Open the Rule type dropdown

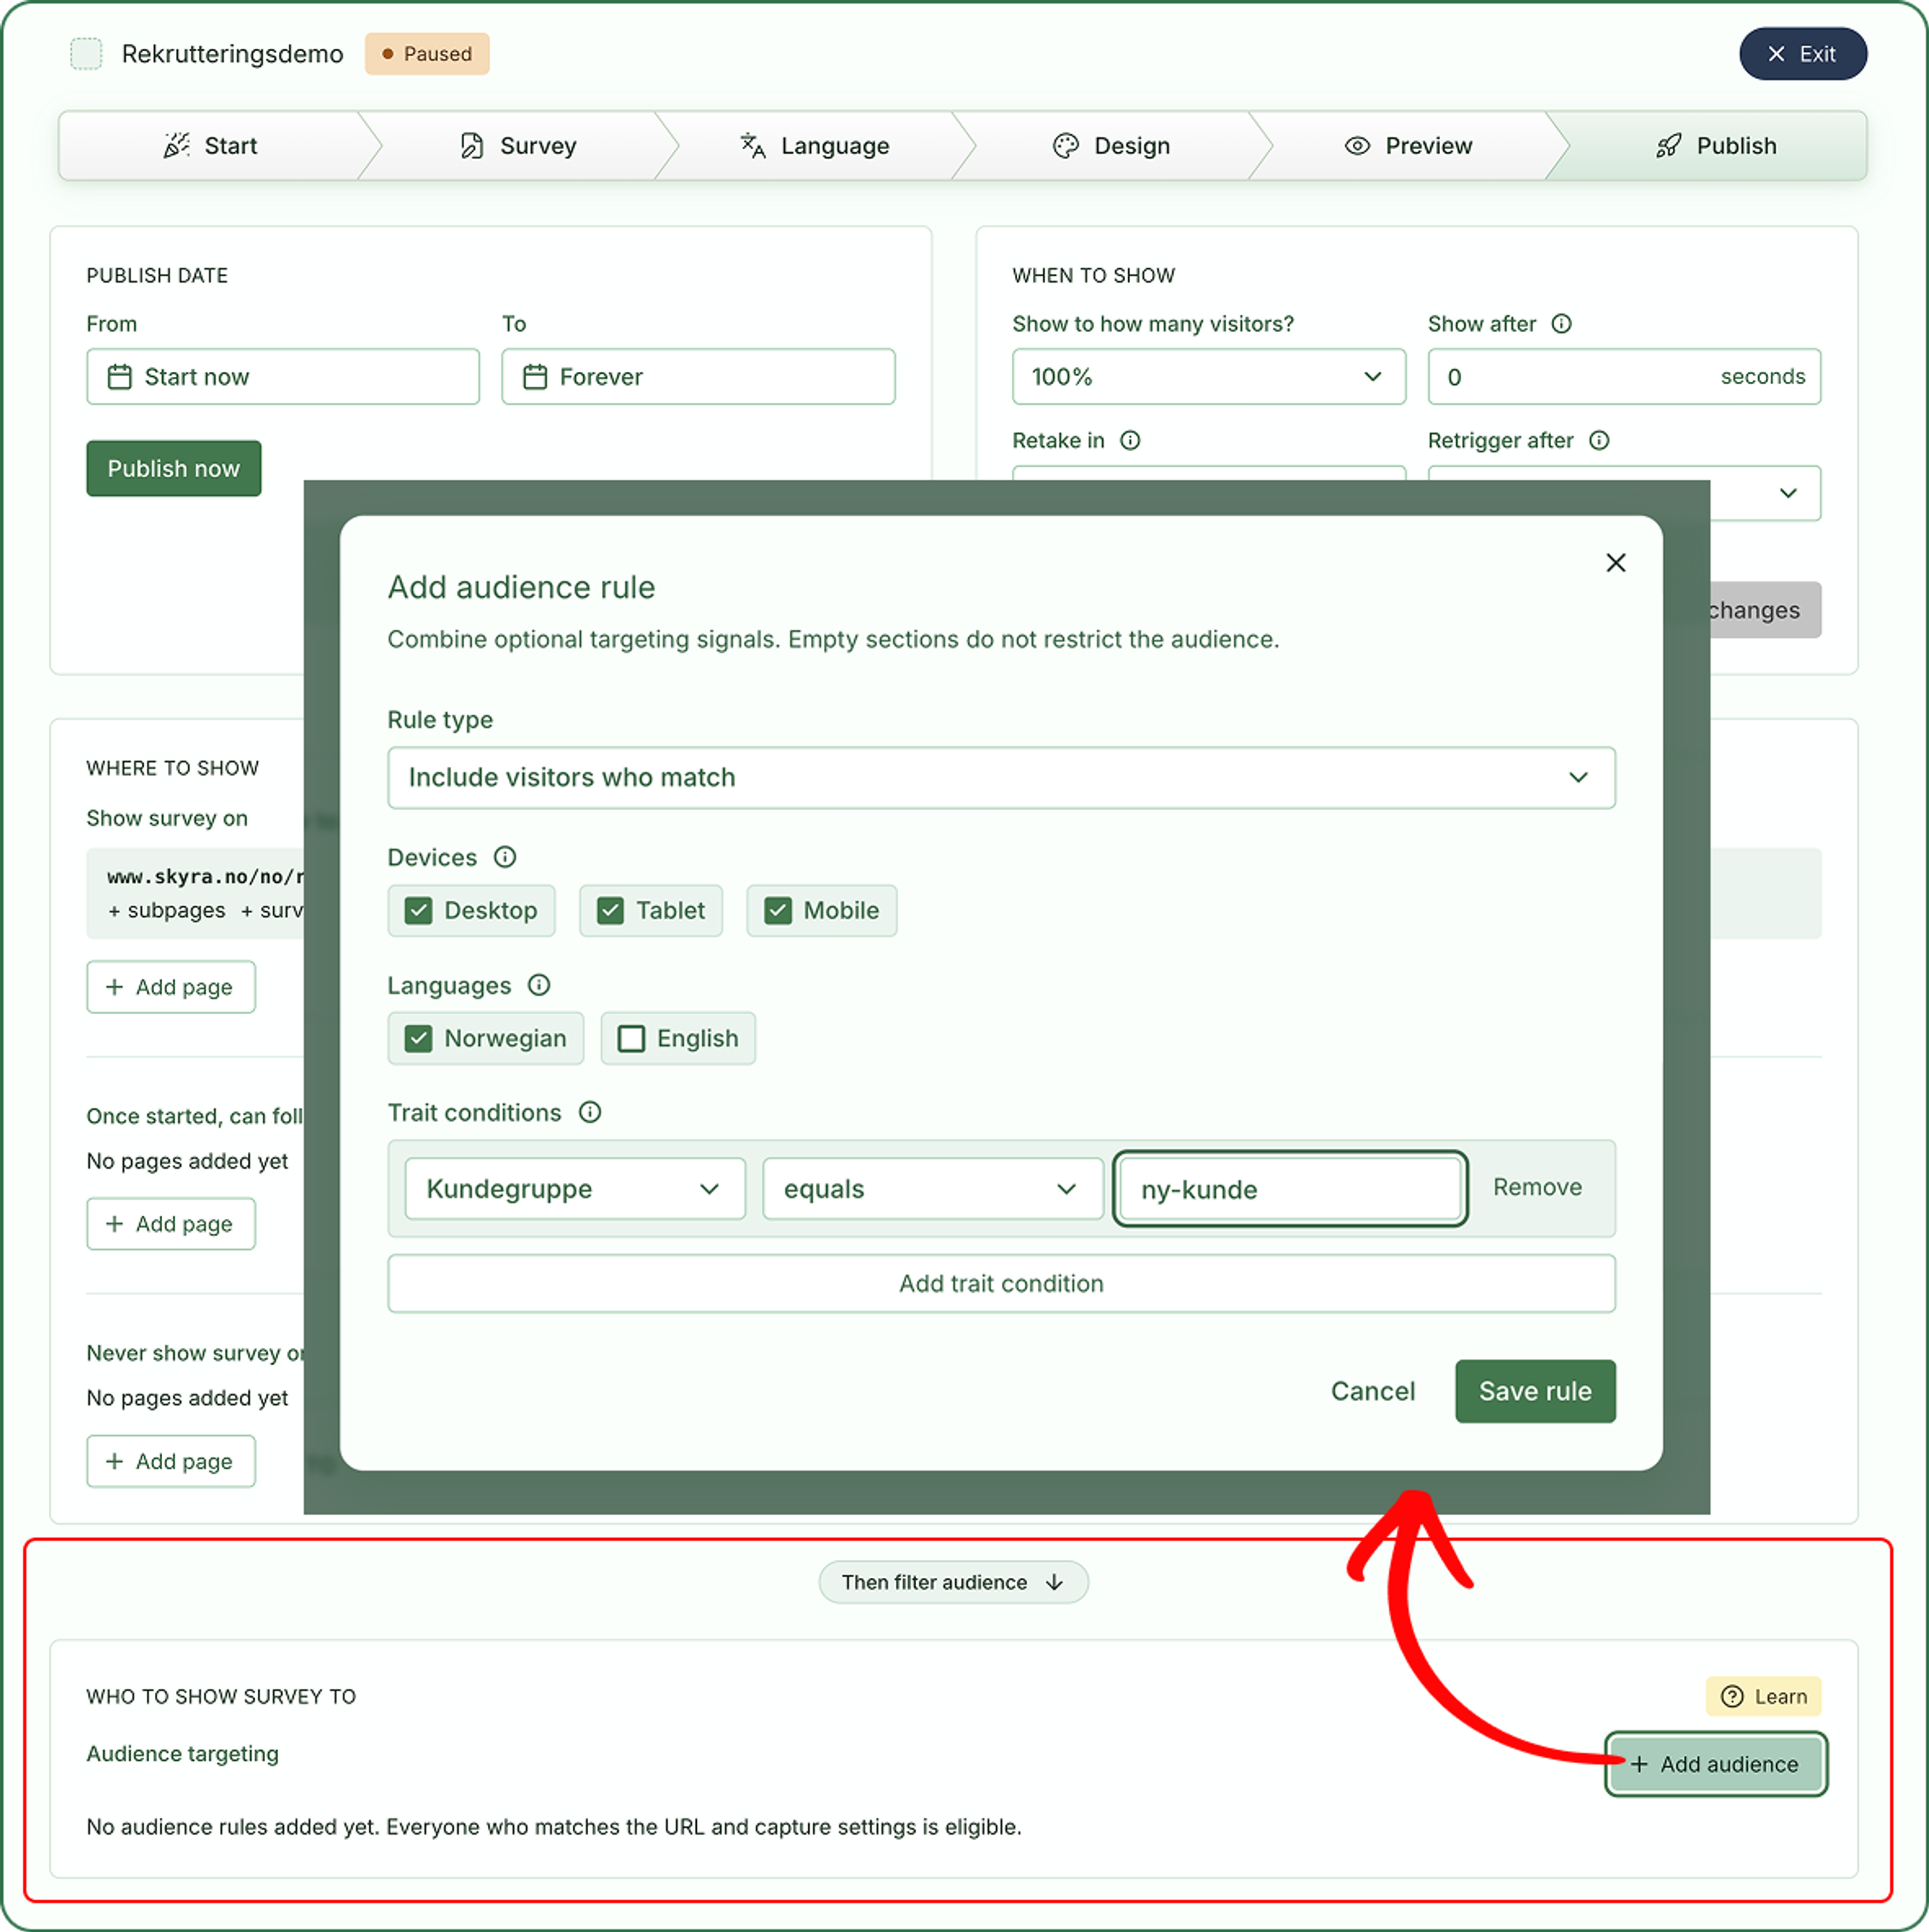1001,777
